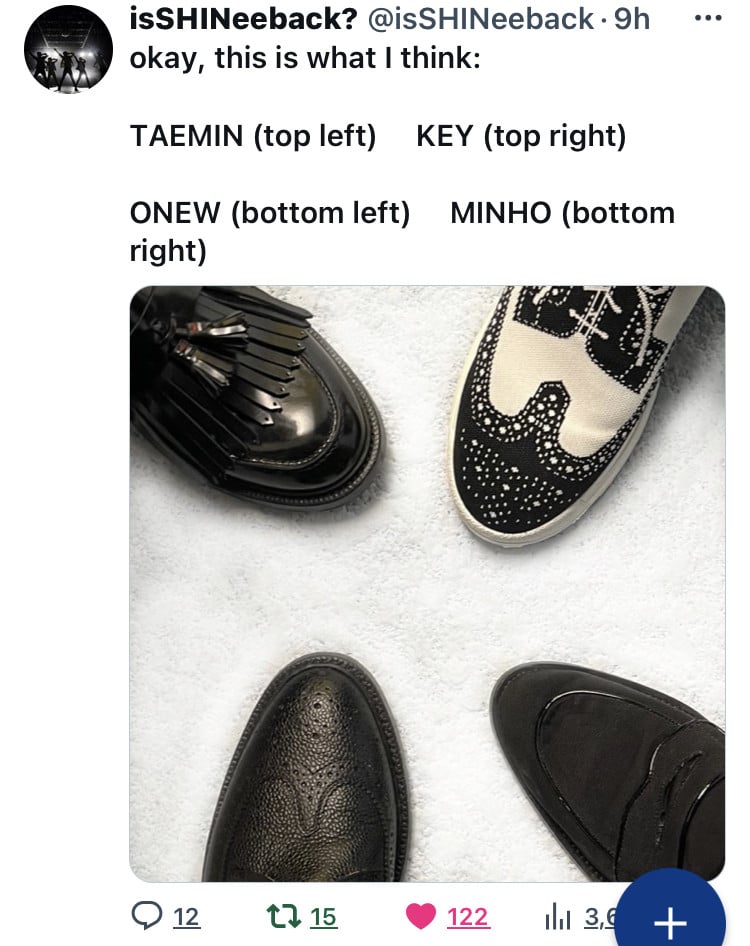The image size is (750, 946).
Task: Open the reply comment icon
Action: [147, 916]
